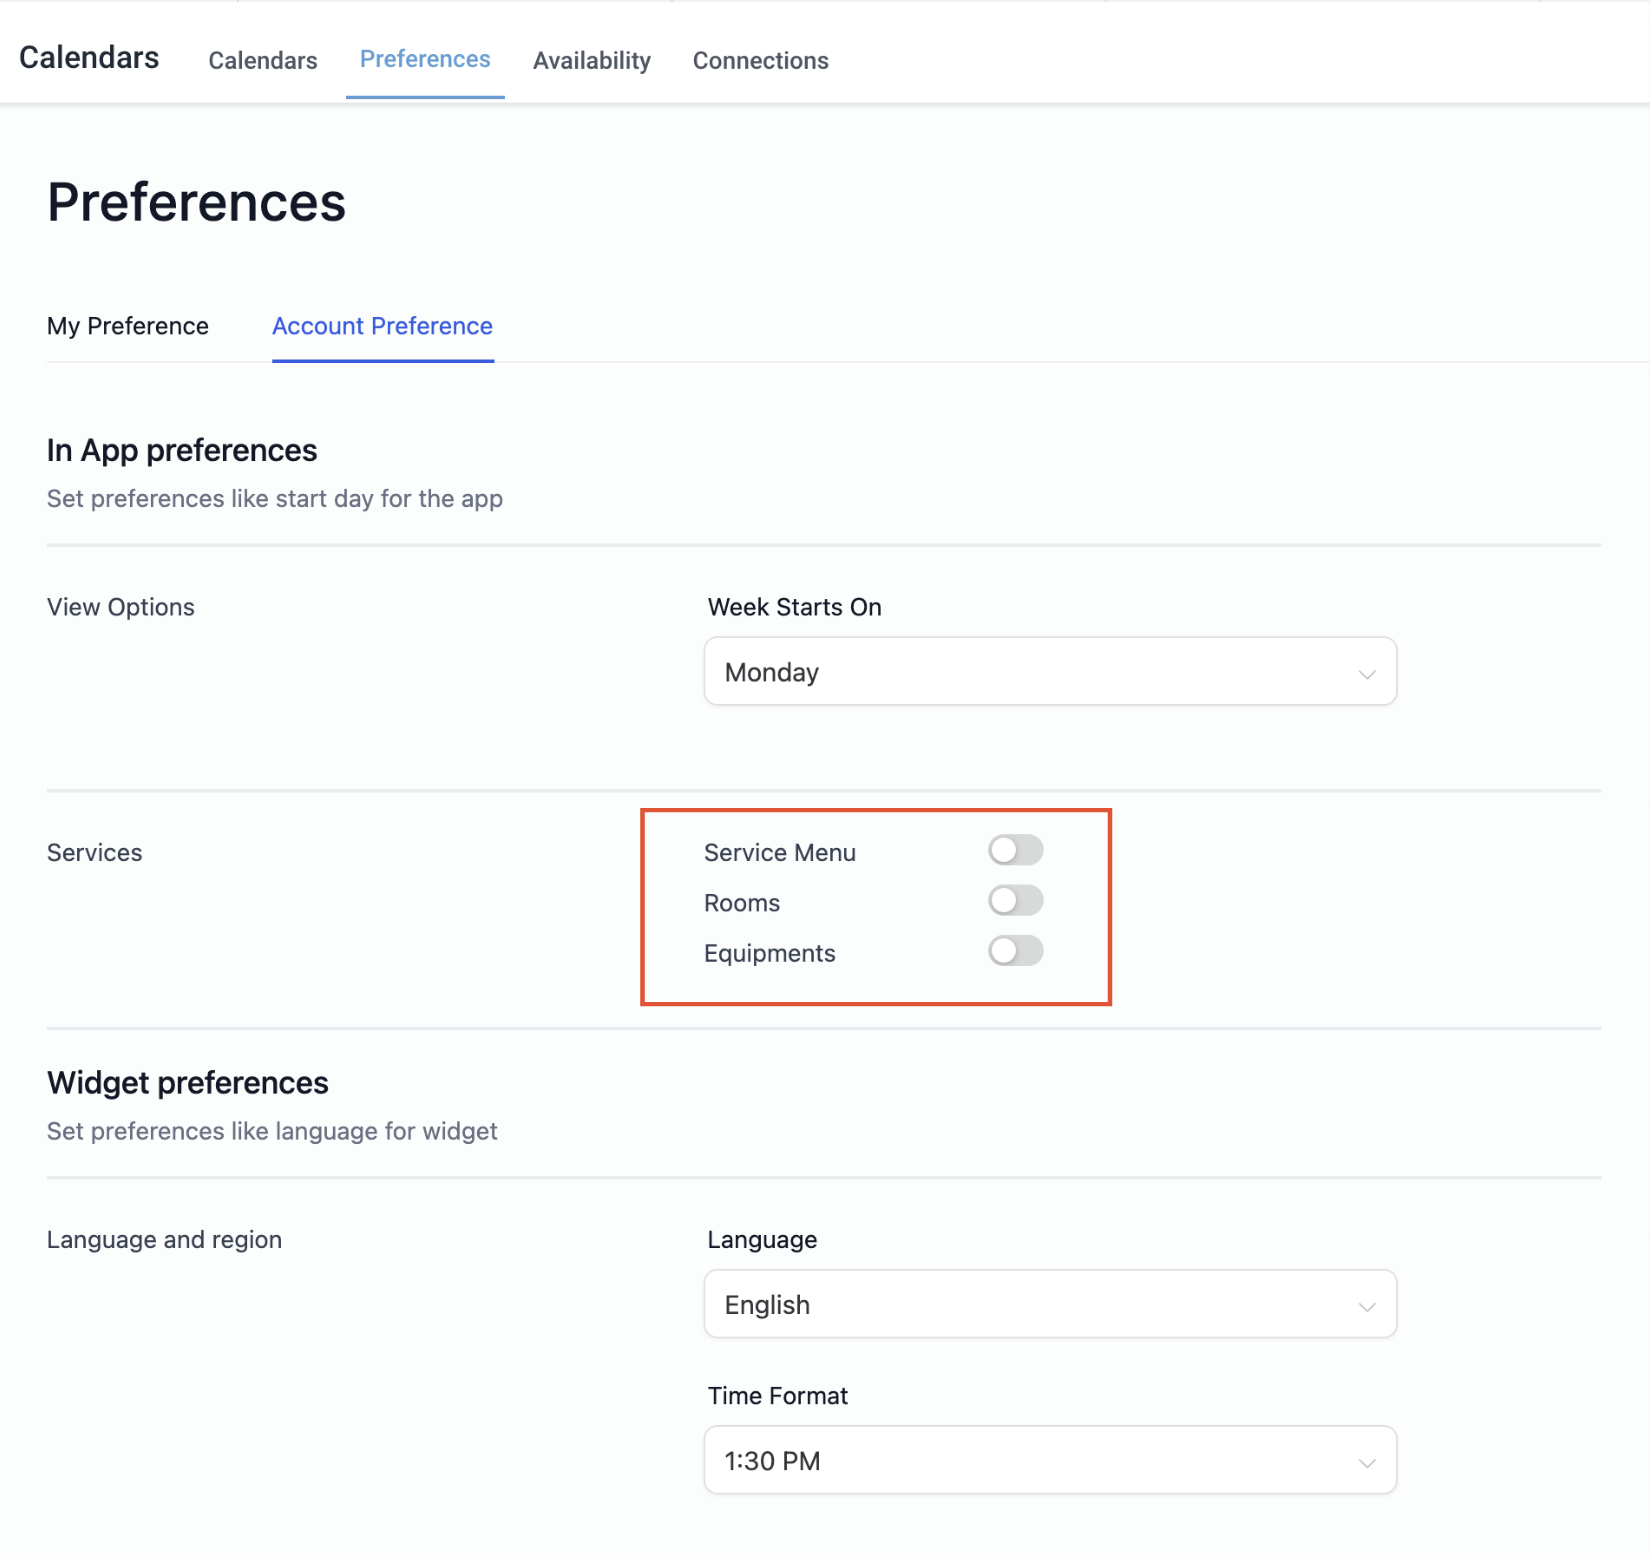The image size is (1650, 1554).
Task: Open the Week Starts On dropdown
Action: tap(1050, 671)
